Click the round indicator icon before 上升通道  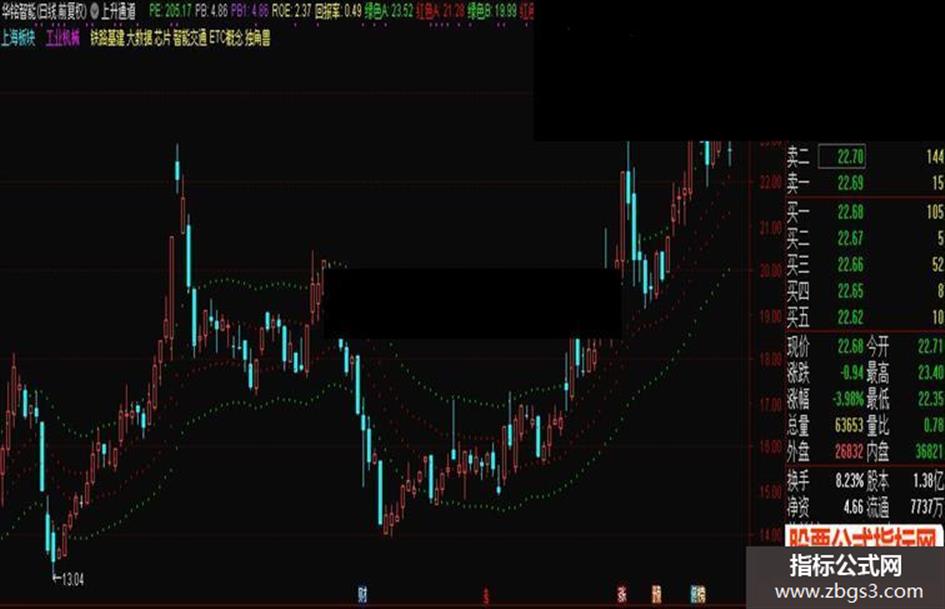point(94,11)
